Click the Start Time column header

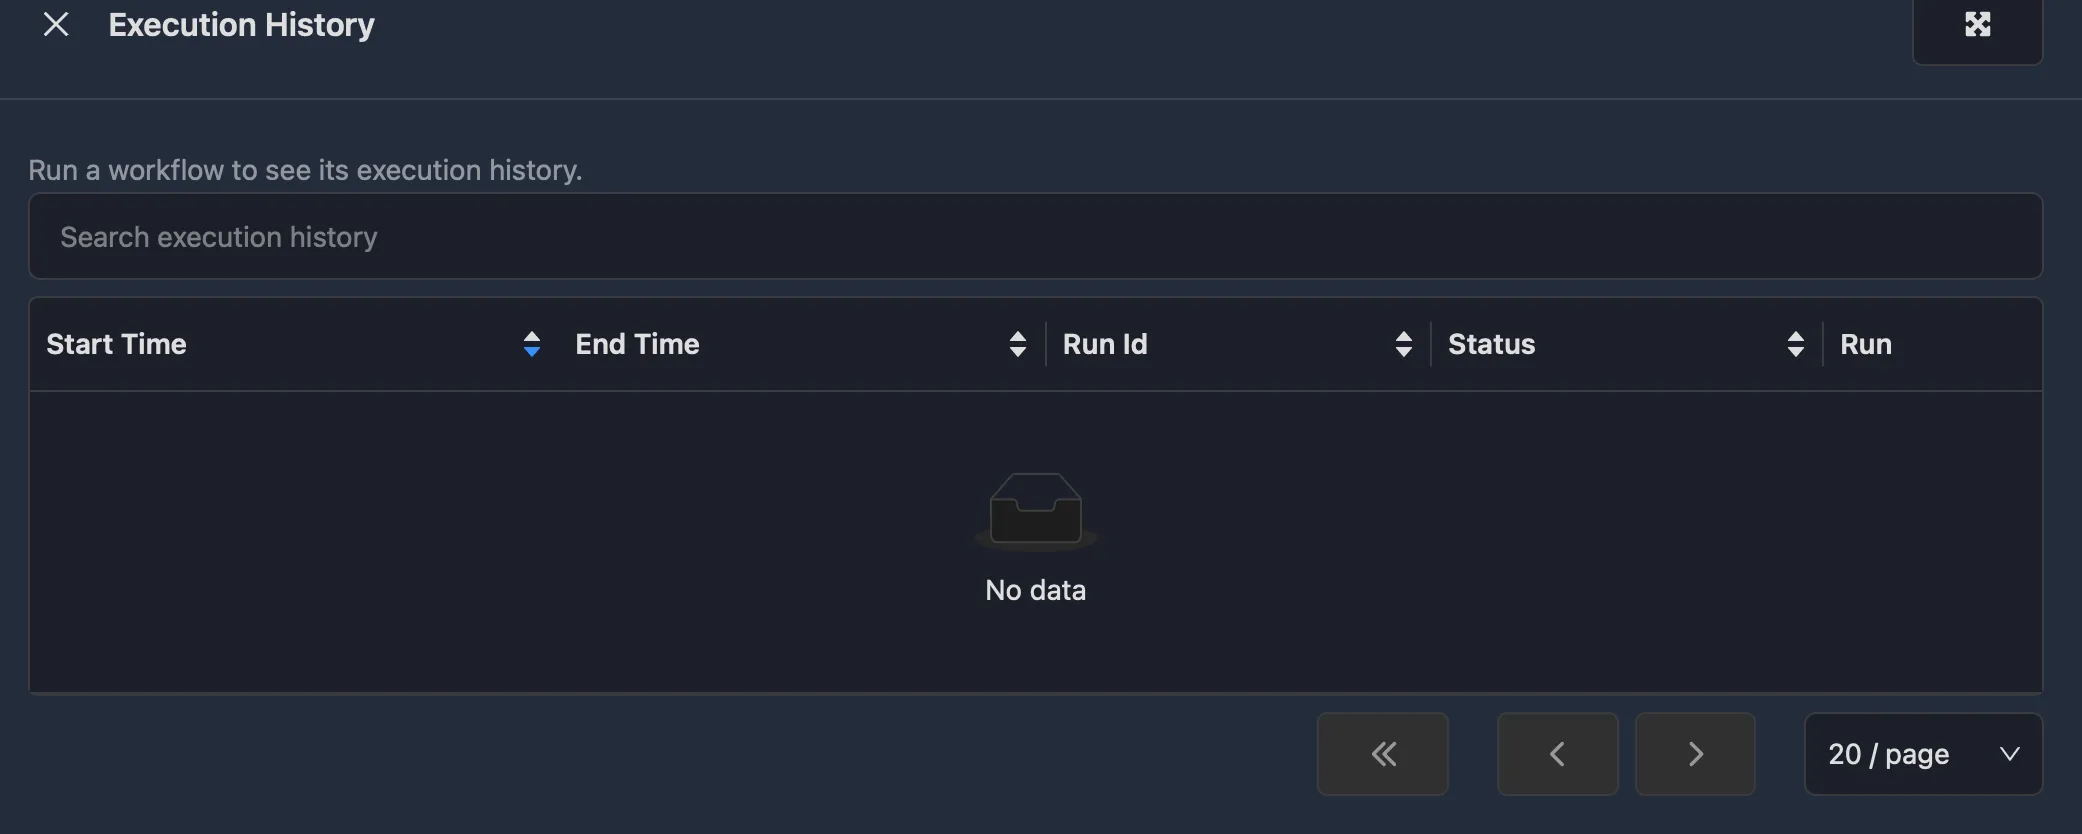(294, 344)
